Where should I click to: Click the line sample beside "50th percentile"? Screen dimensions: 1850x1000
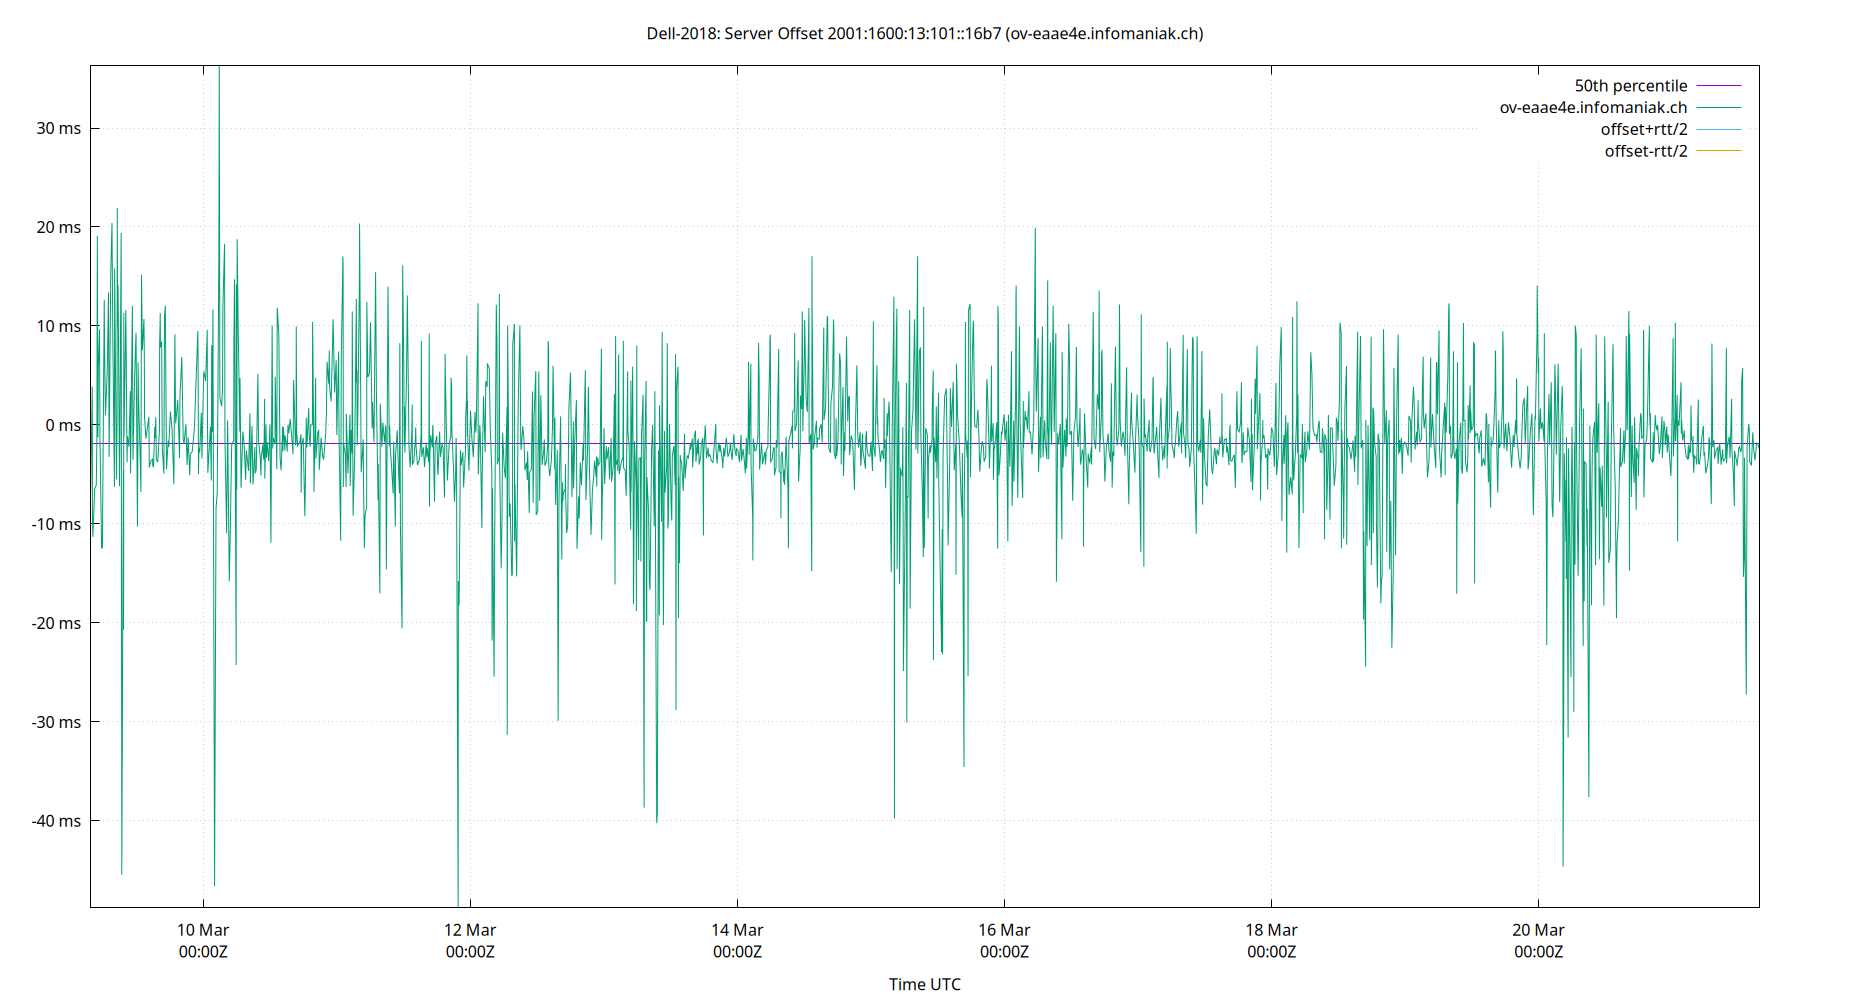[1717, 85]
